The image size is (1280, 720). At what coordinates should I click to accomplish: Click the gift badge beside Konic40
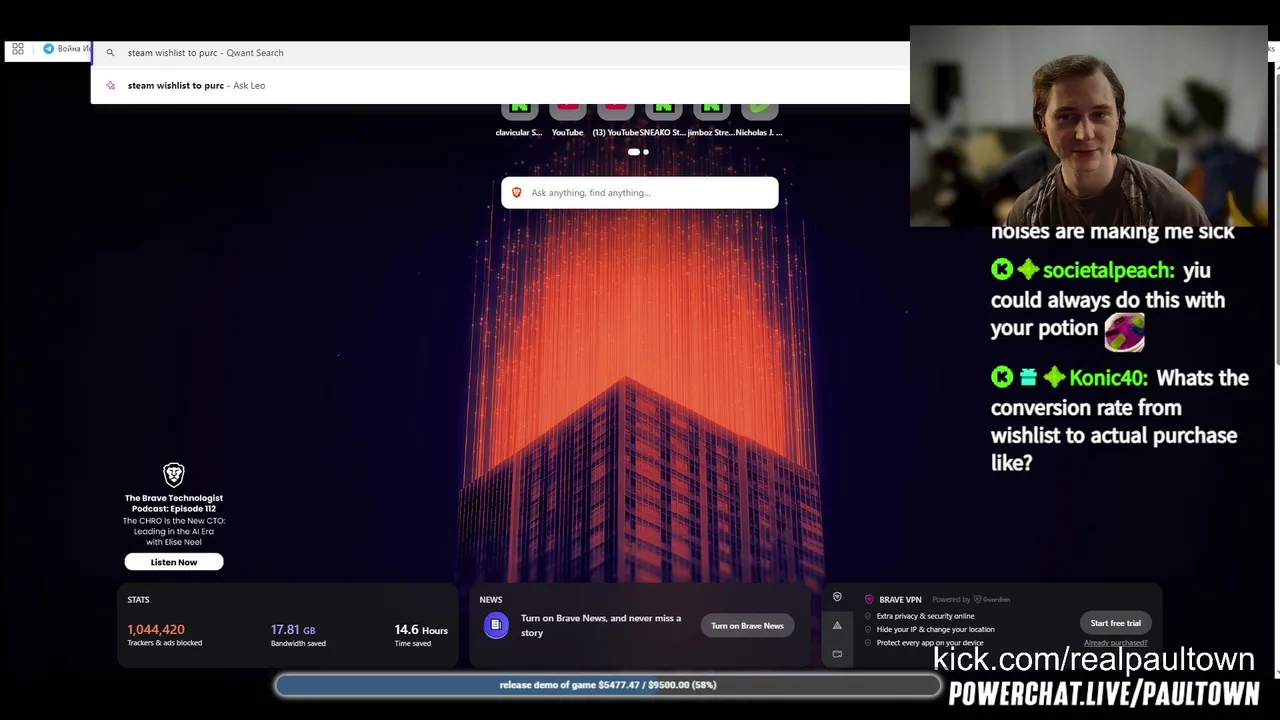tap(1028, 378)
